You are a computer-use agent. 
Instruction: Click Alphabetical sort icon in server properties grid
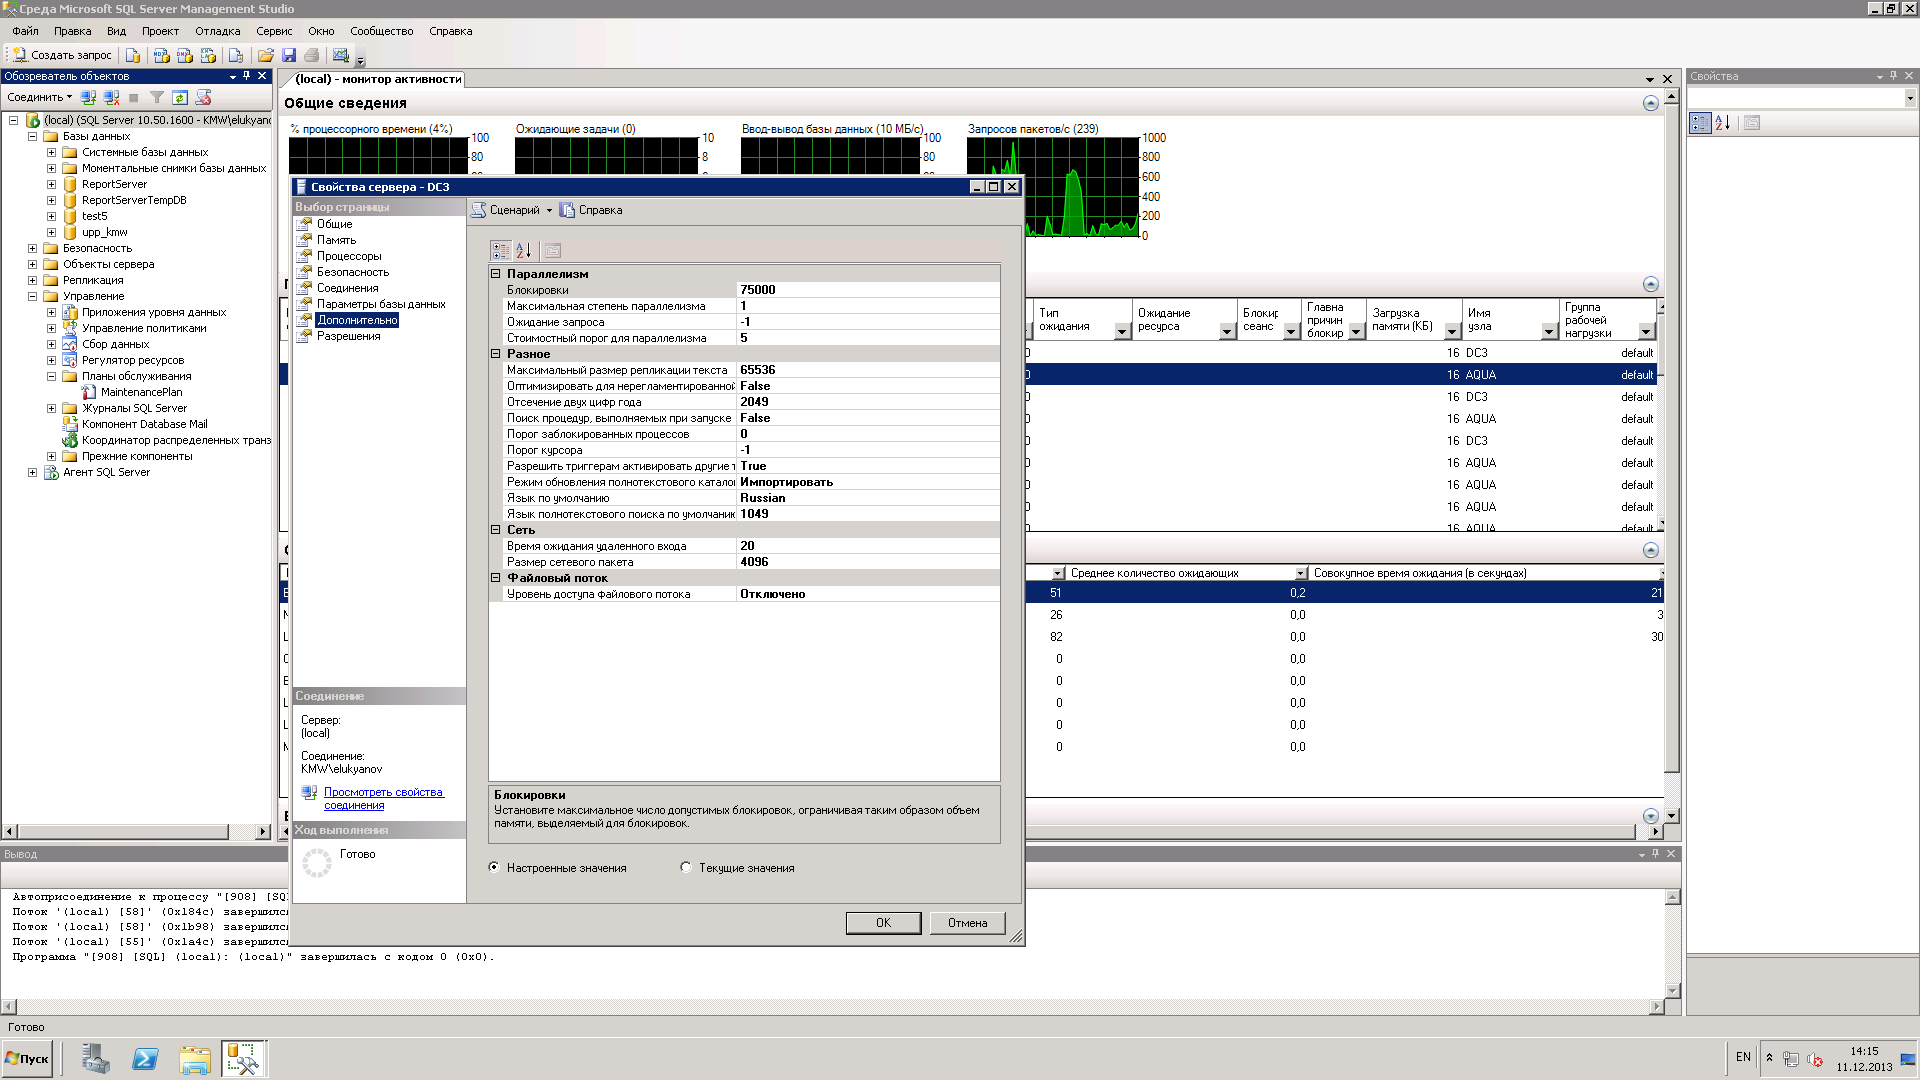(524, 250)
